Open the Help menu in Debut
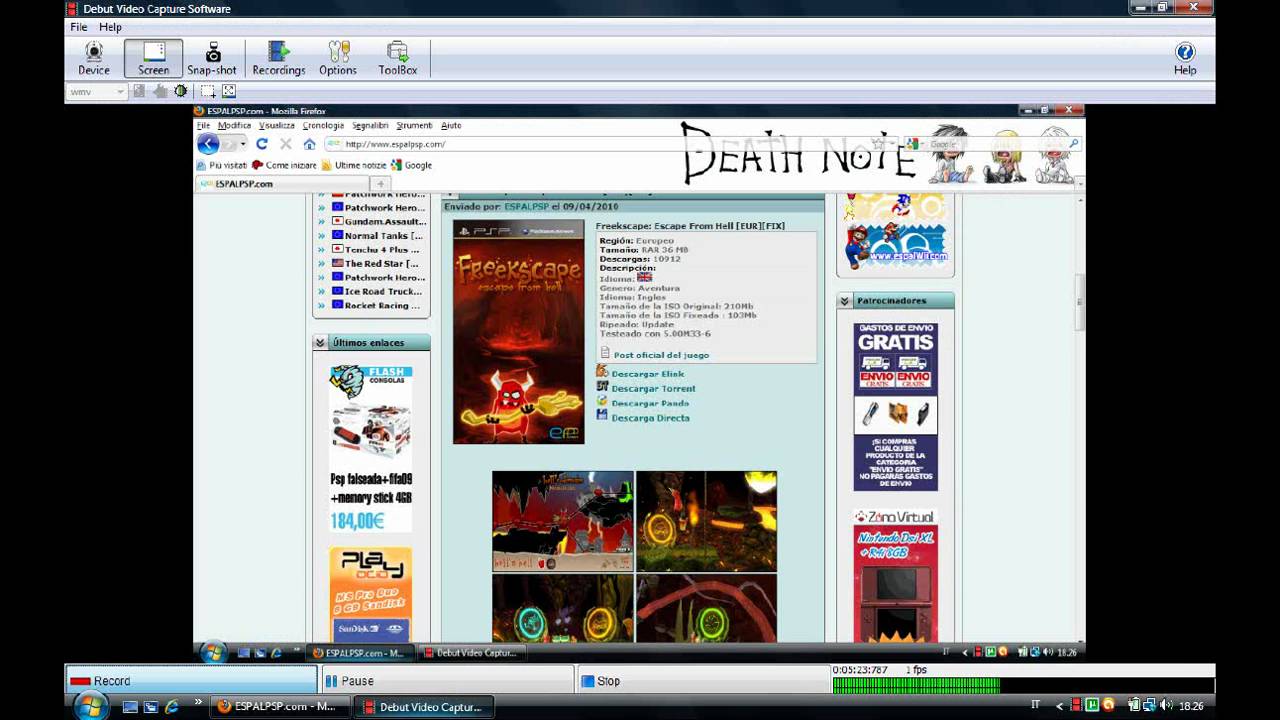This screenshot has width=1280, height=720. tap(110, 27)
